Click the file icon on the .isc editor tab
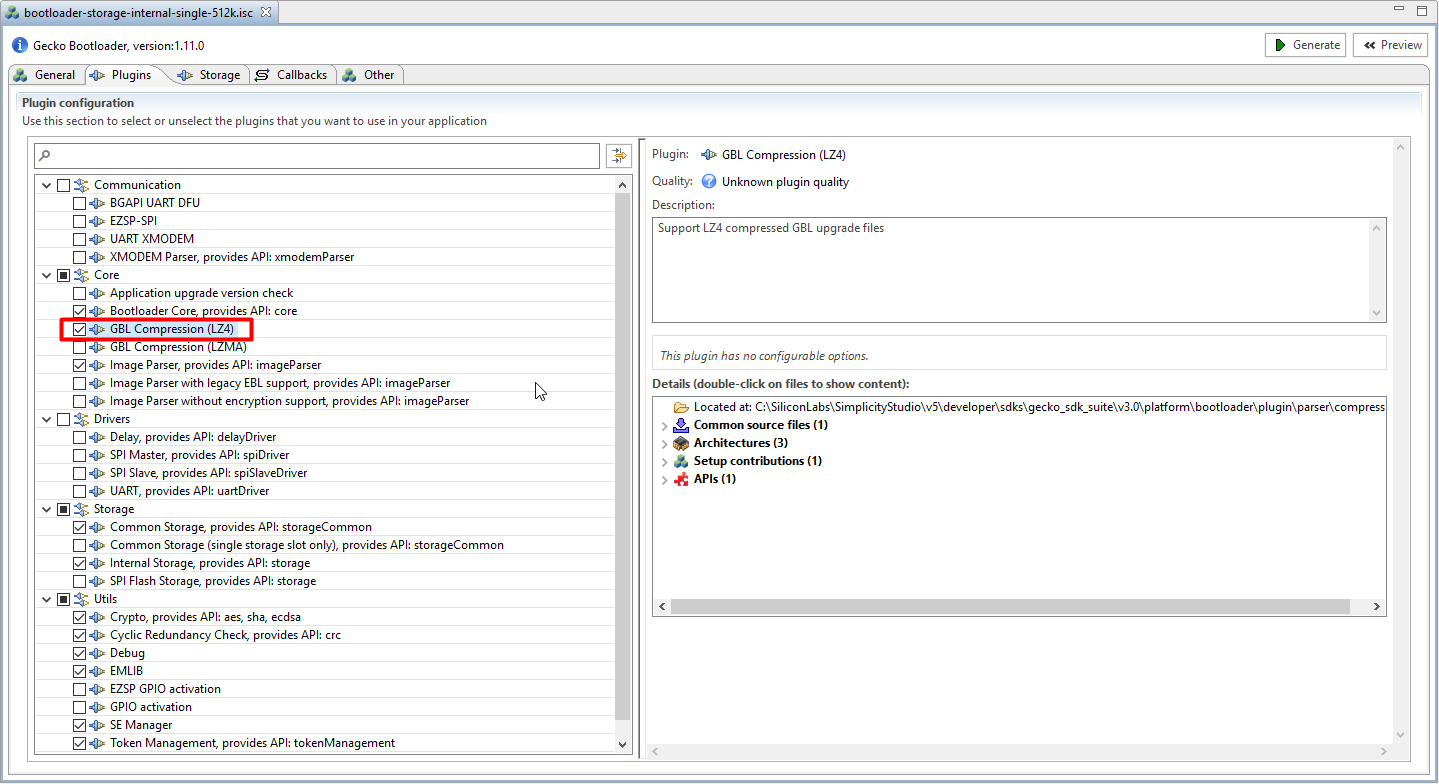 [13, 14]
